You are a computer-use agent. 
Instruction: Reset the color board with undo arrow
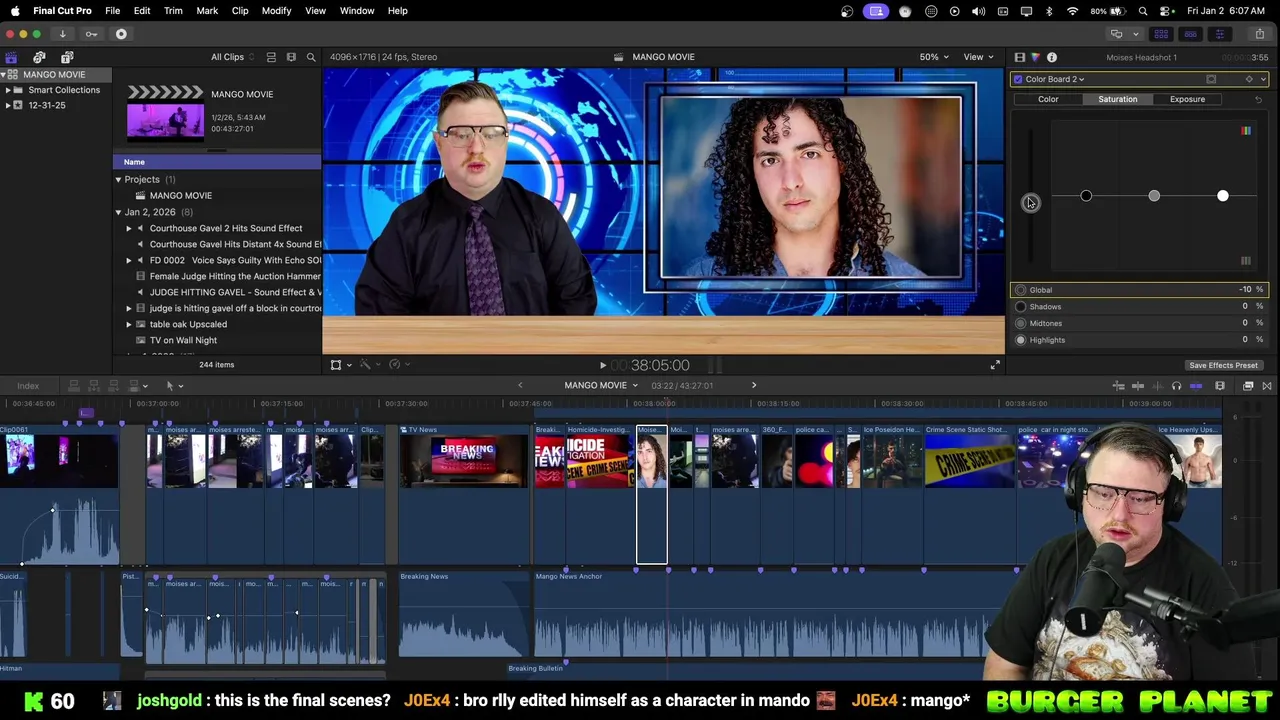(x=1258, y=99)
